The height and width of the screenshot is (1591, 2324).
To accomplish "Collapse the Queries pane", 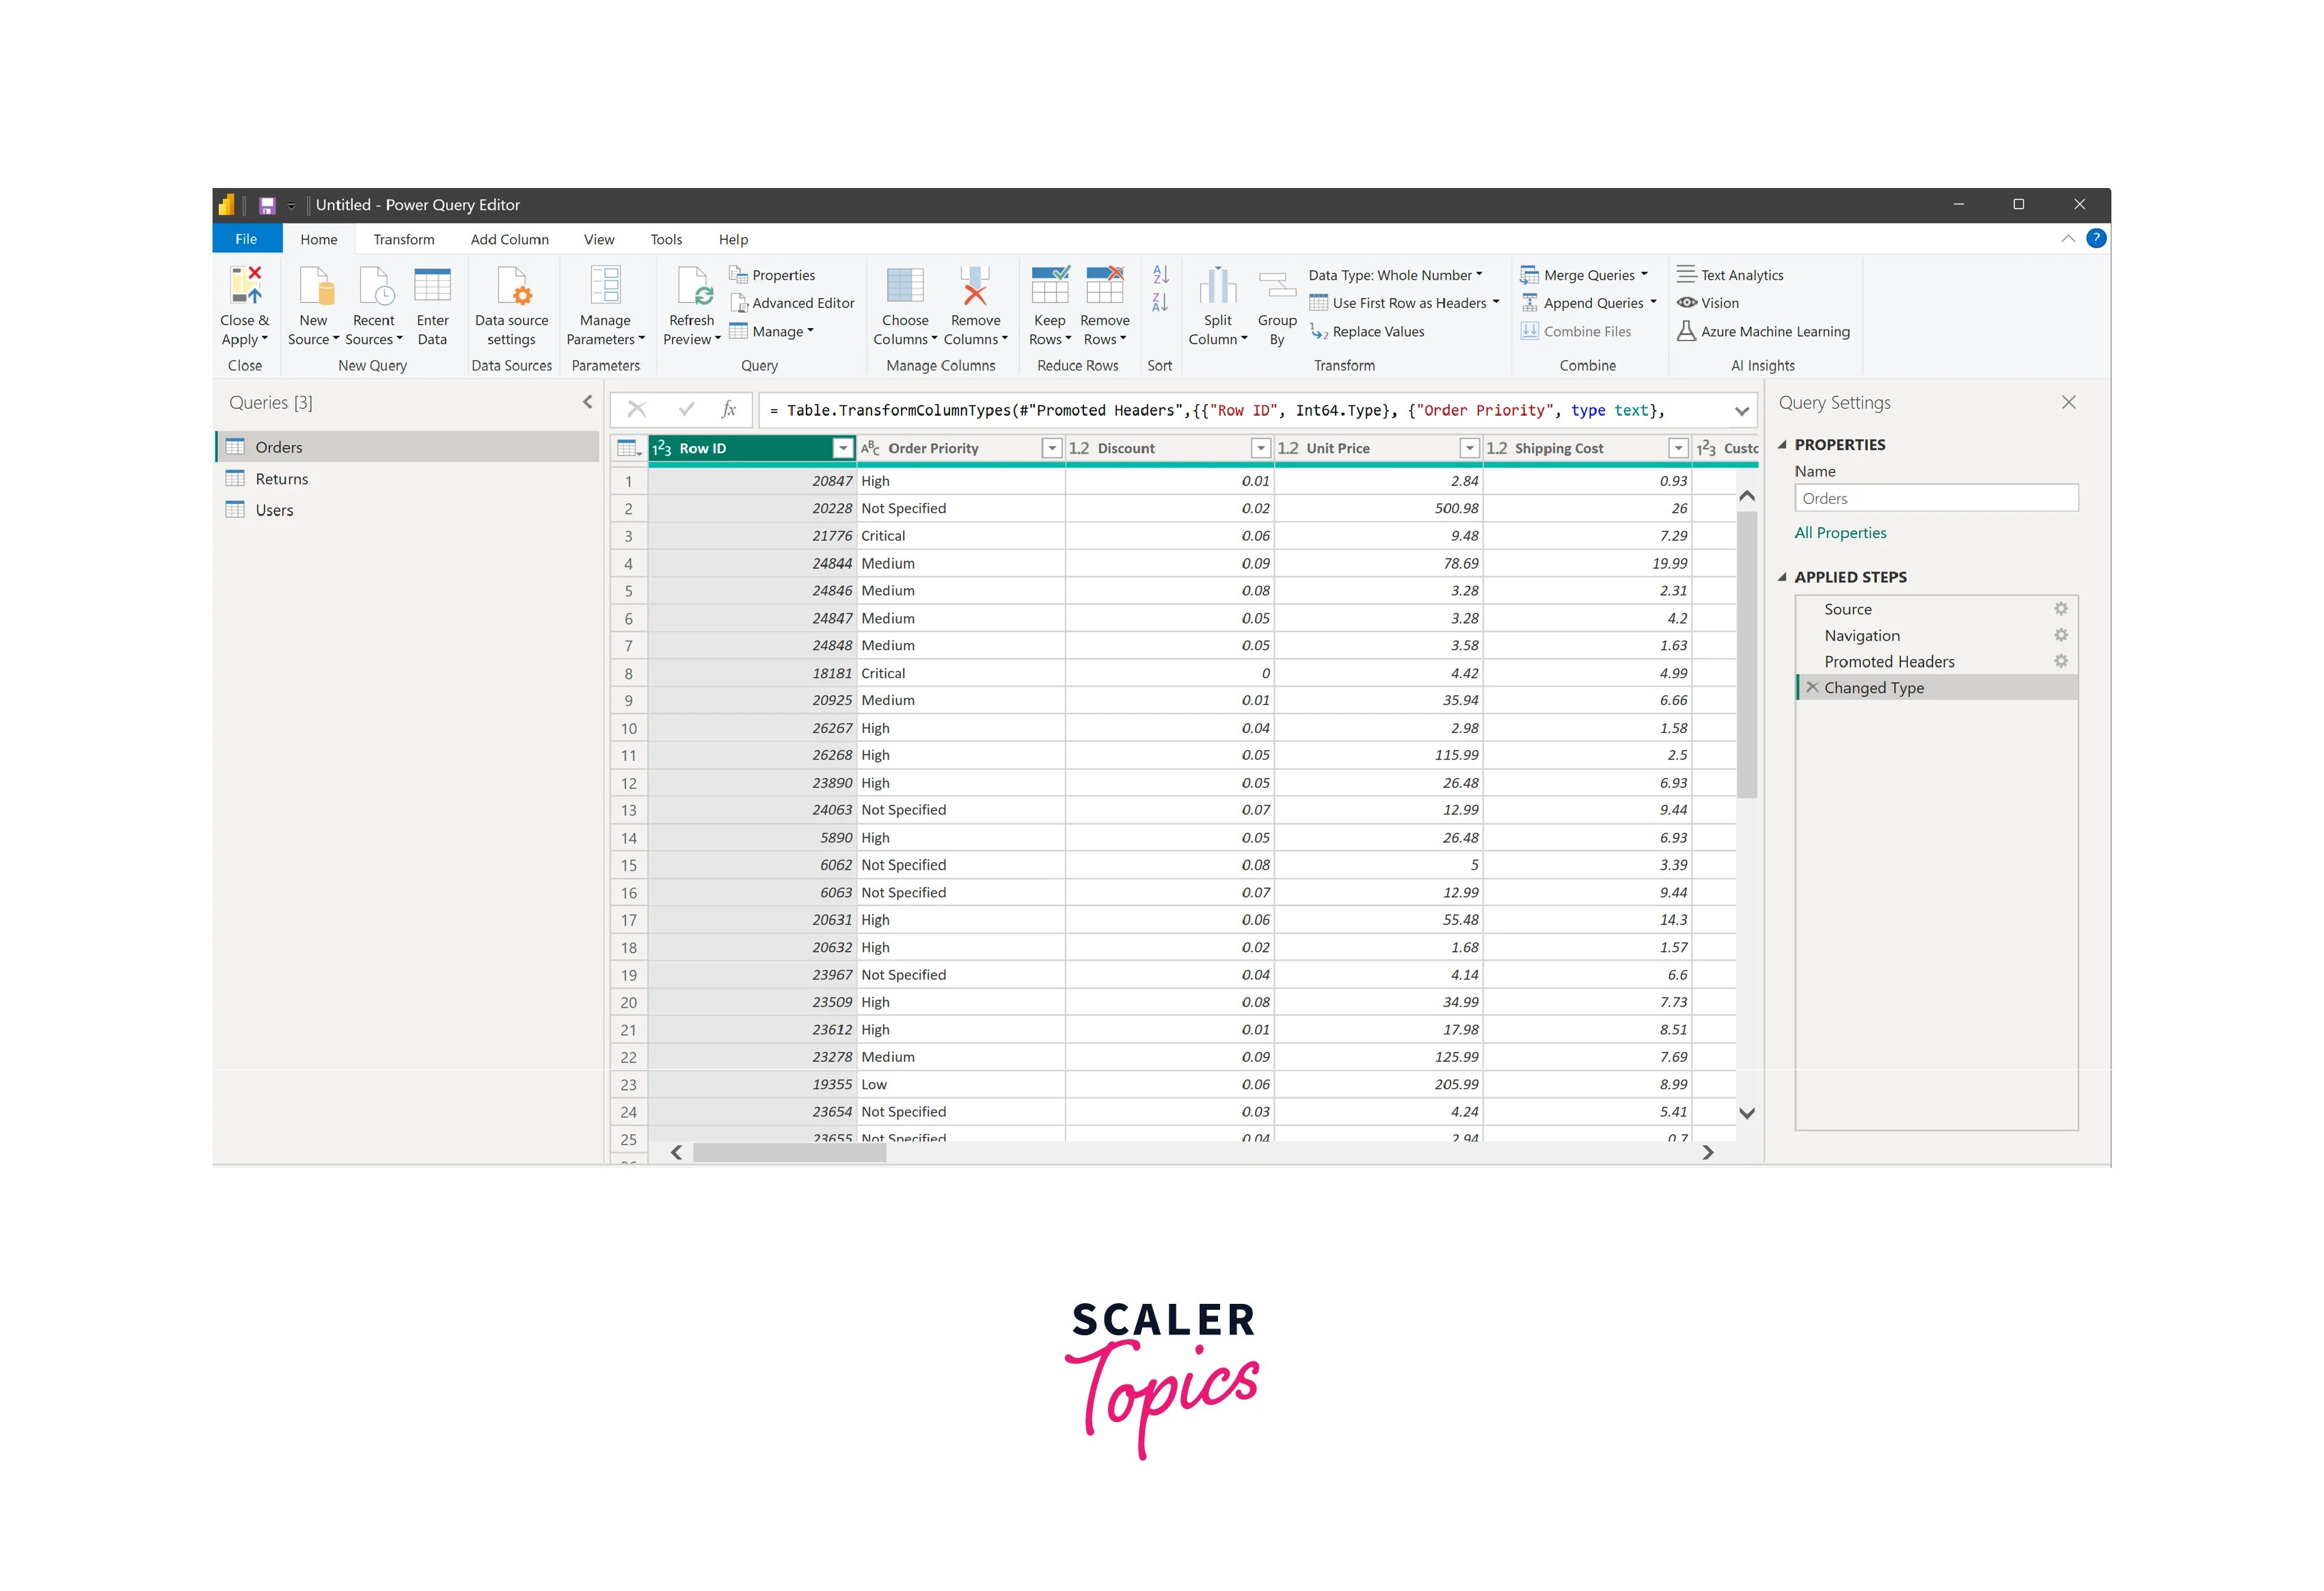I will [587, 402].
